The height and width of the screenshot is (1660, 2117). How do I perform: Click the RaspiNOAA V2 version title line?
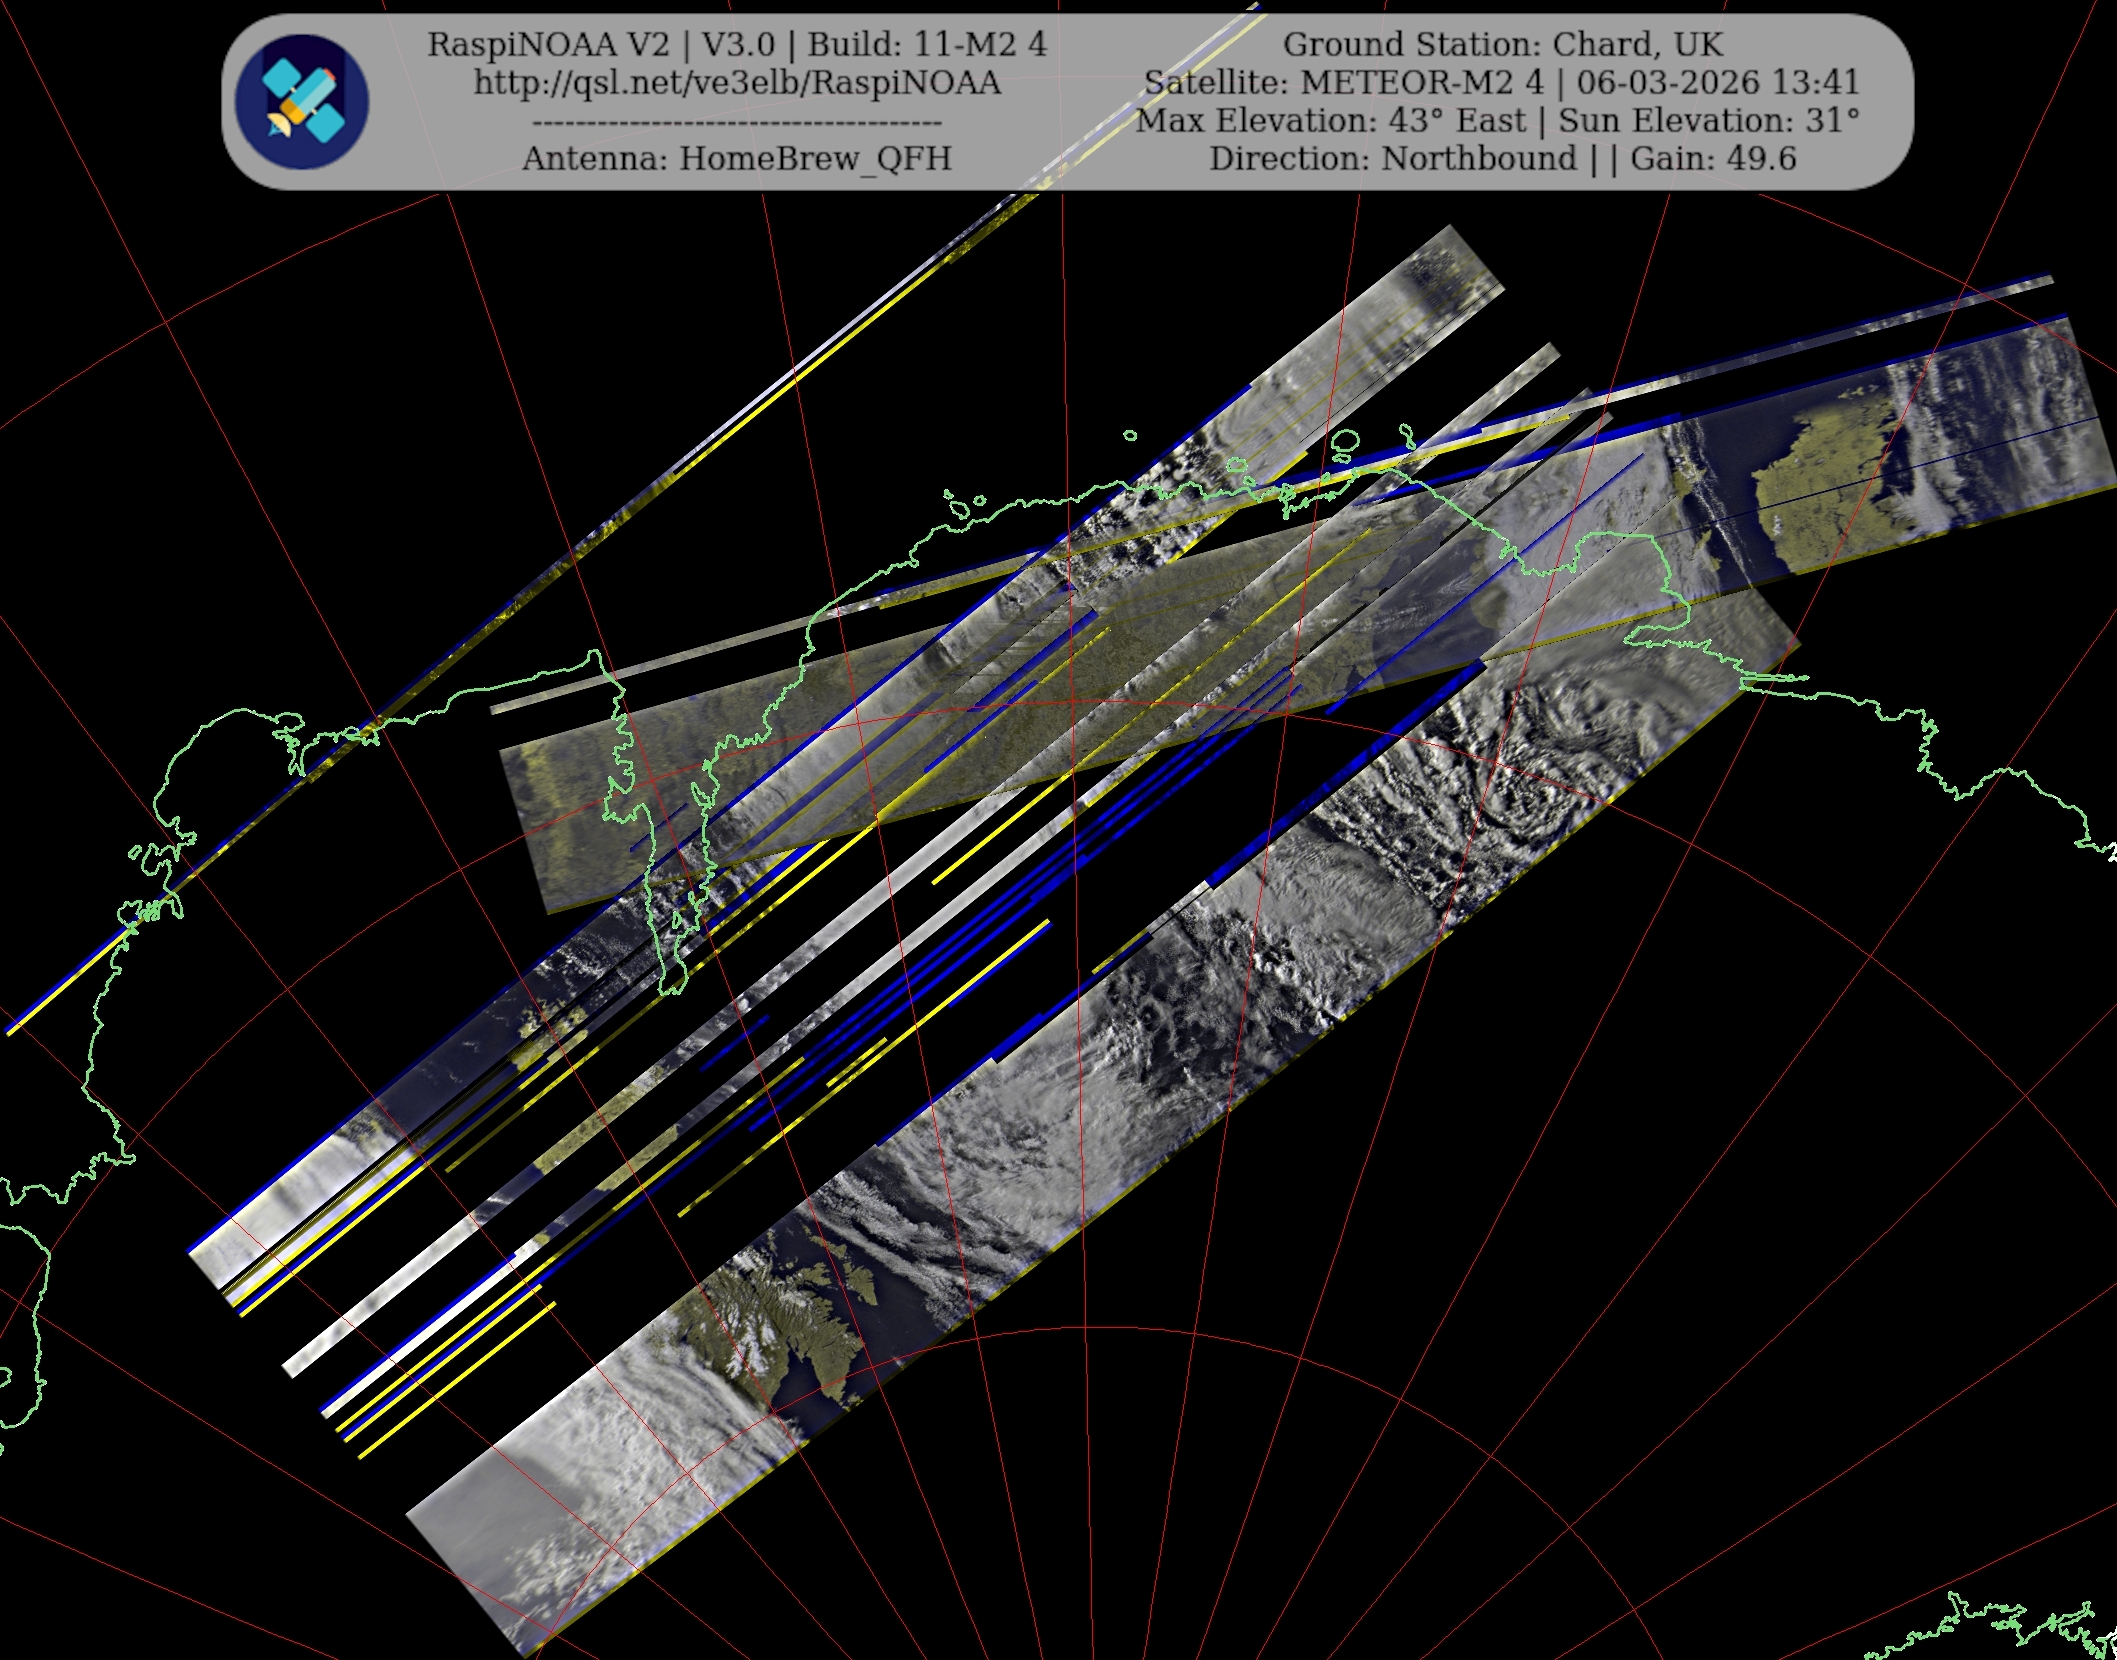coord(737,45)
